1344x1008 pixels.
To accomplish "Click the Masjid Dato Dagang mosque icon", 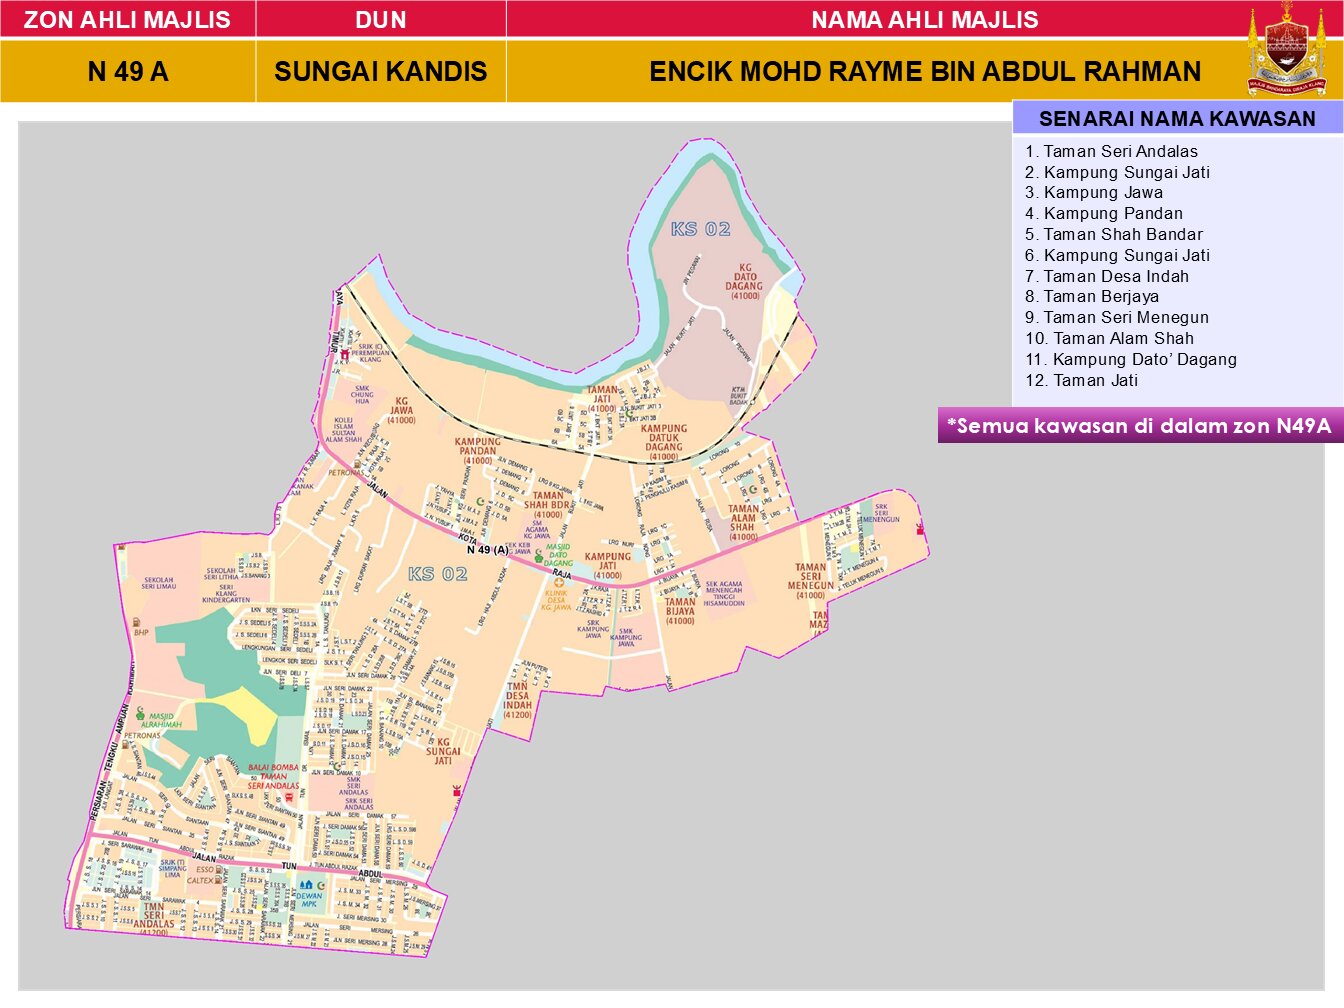I will 540,555.
